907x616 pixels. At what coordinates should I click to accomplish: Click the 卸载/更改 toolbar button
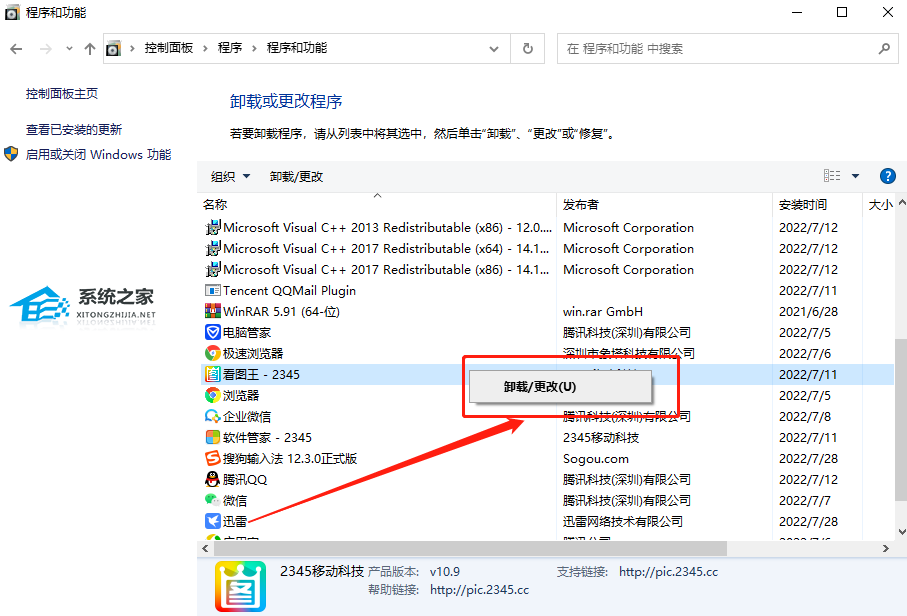[296, 176]
